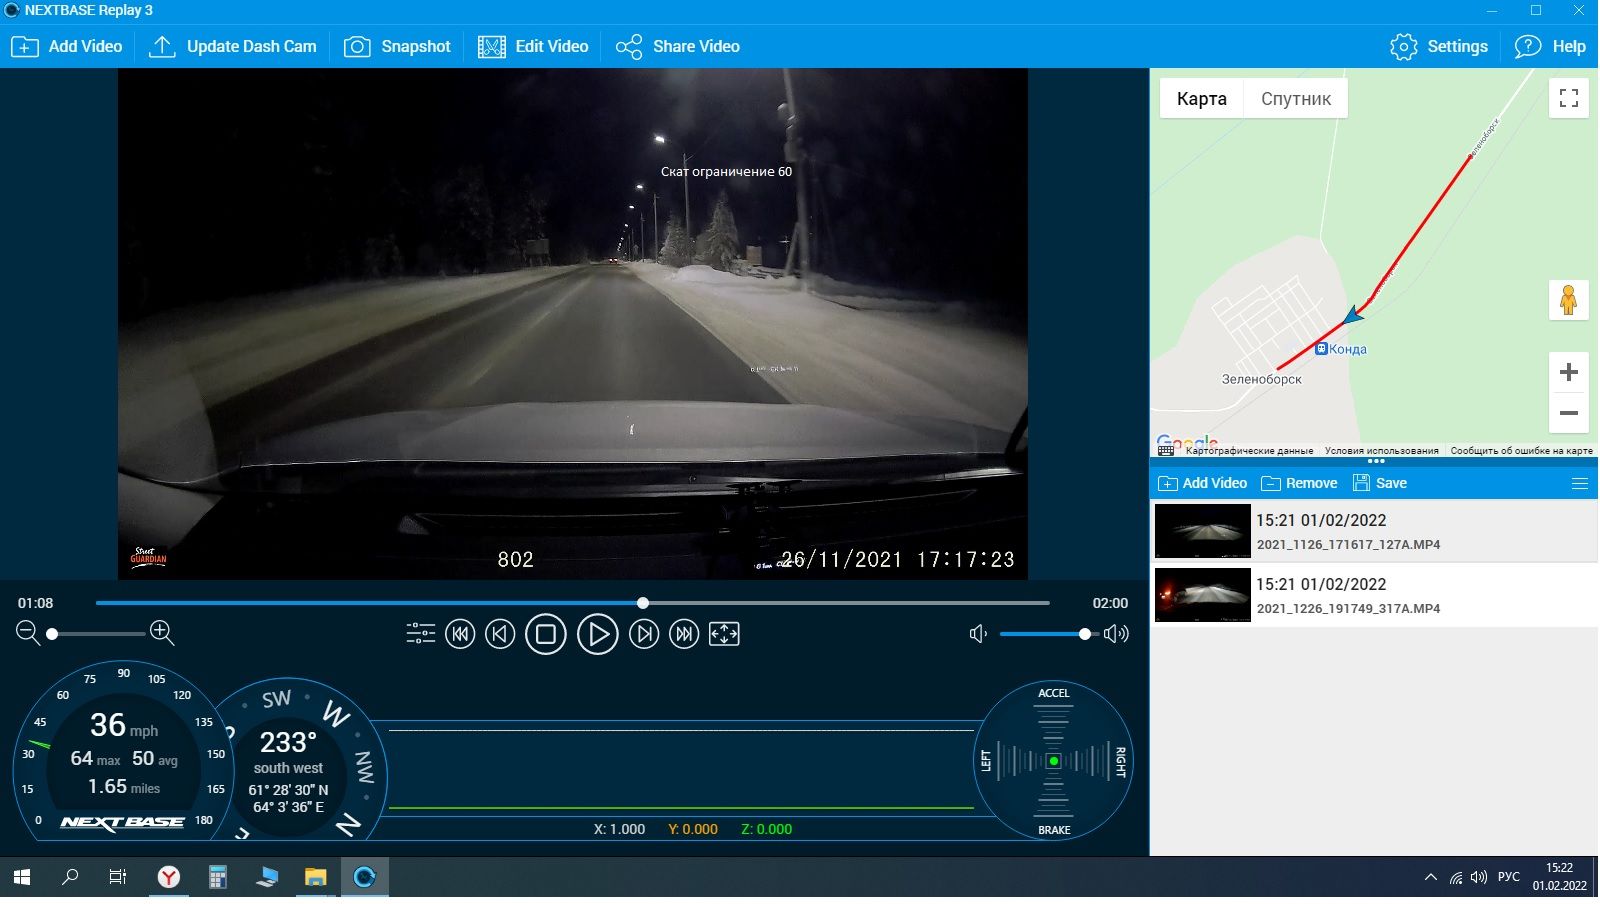1600x904 pixels.
Task: Open Update Dash Cam
Action: click(232, 47)
